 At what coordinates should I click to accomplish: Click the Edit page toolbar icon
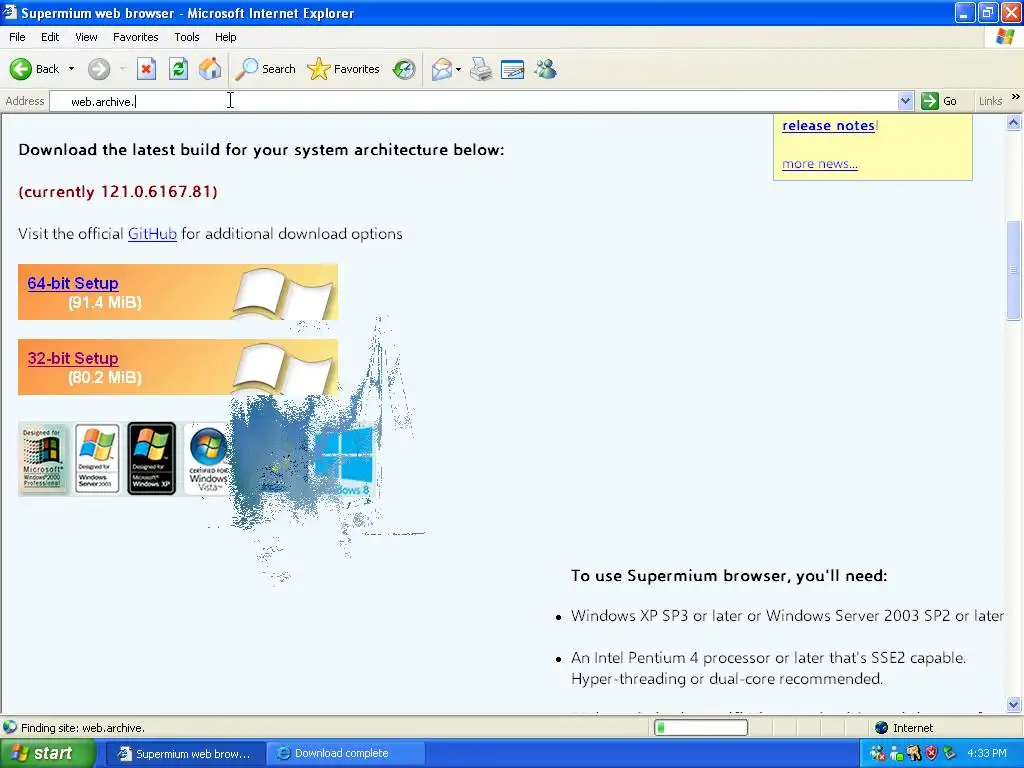[513, 69]
